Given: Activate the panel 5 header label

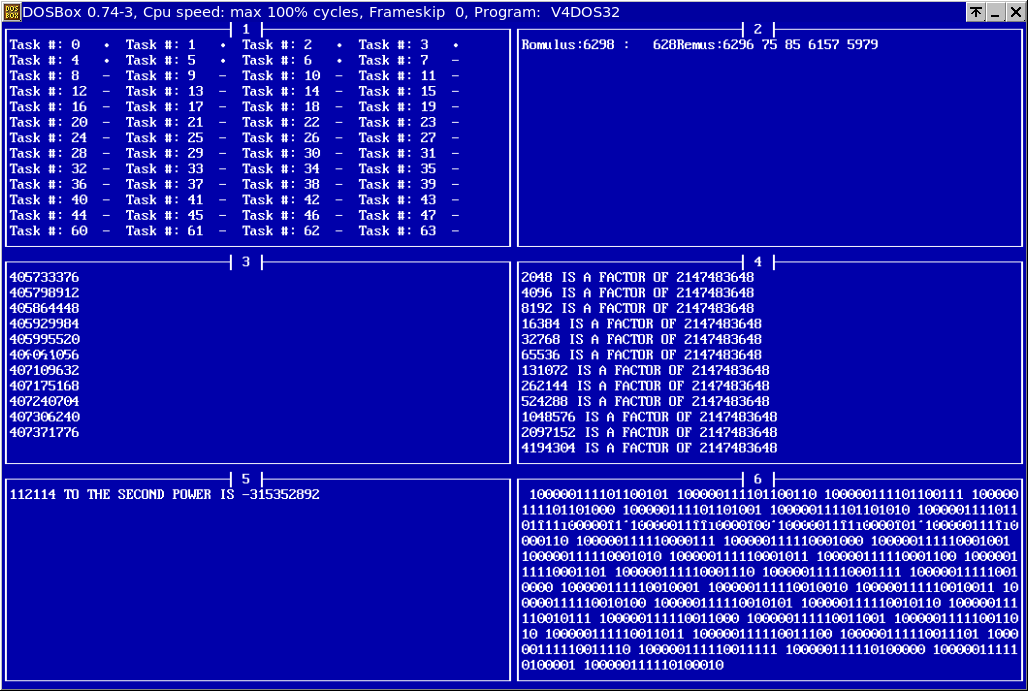Looking at the screenshot, I should tap(246, 479).
